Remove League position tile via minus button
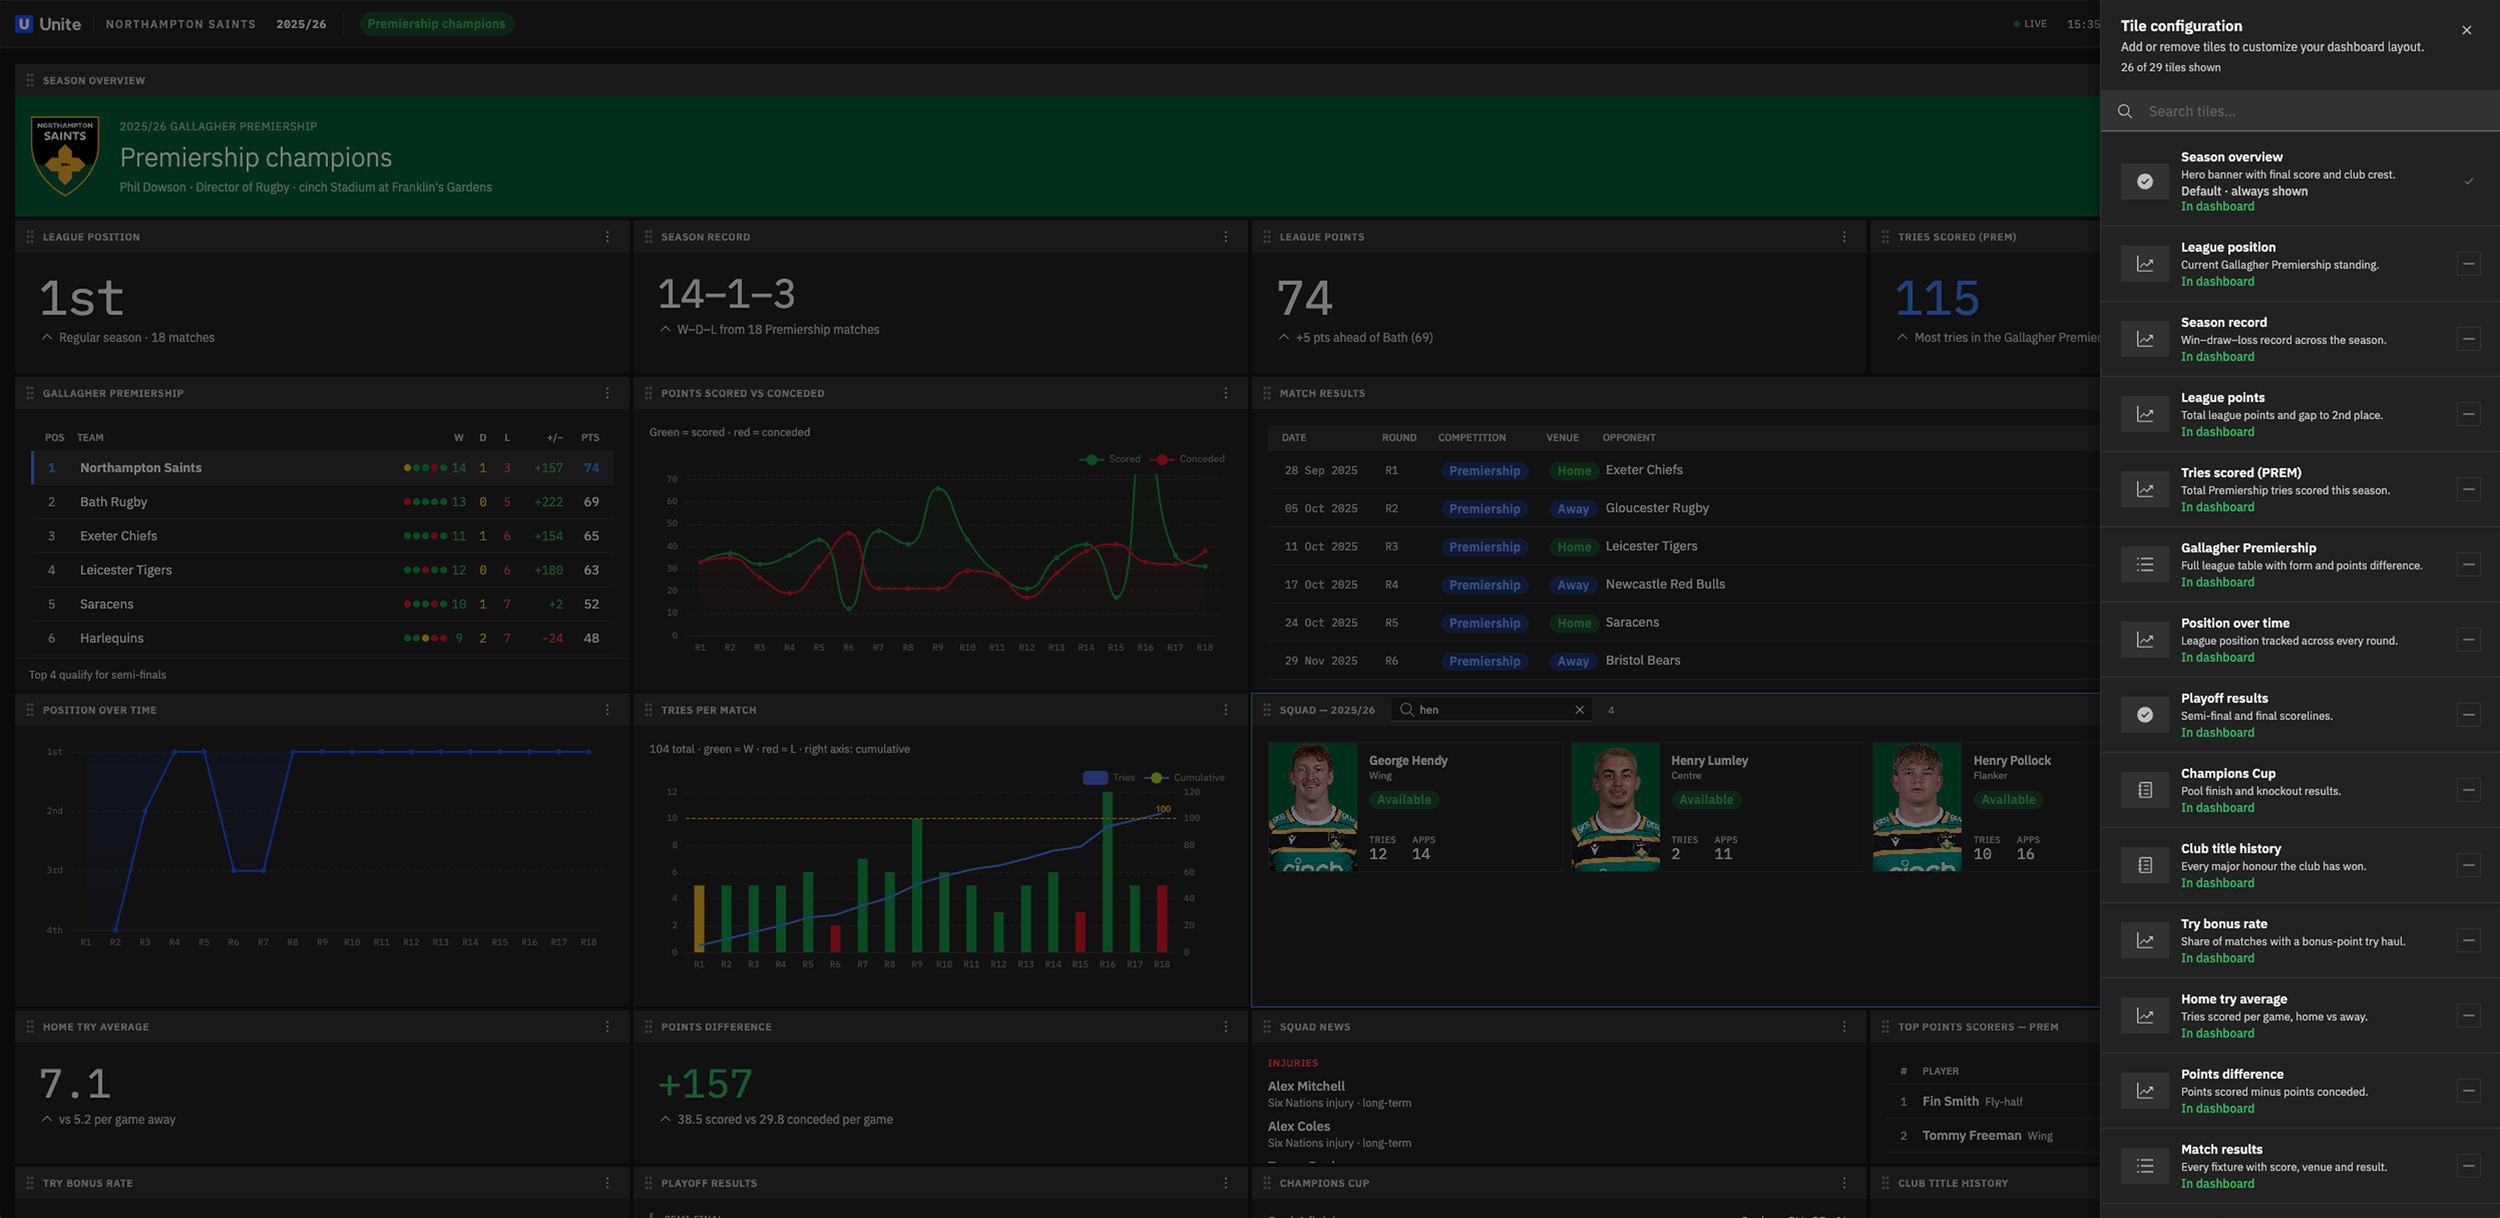The height and width of the screenshot is (1218, 2500). coord(2468,264)
